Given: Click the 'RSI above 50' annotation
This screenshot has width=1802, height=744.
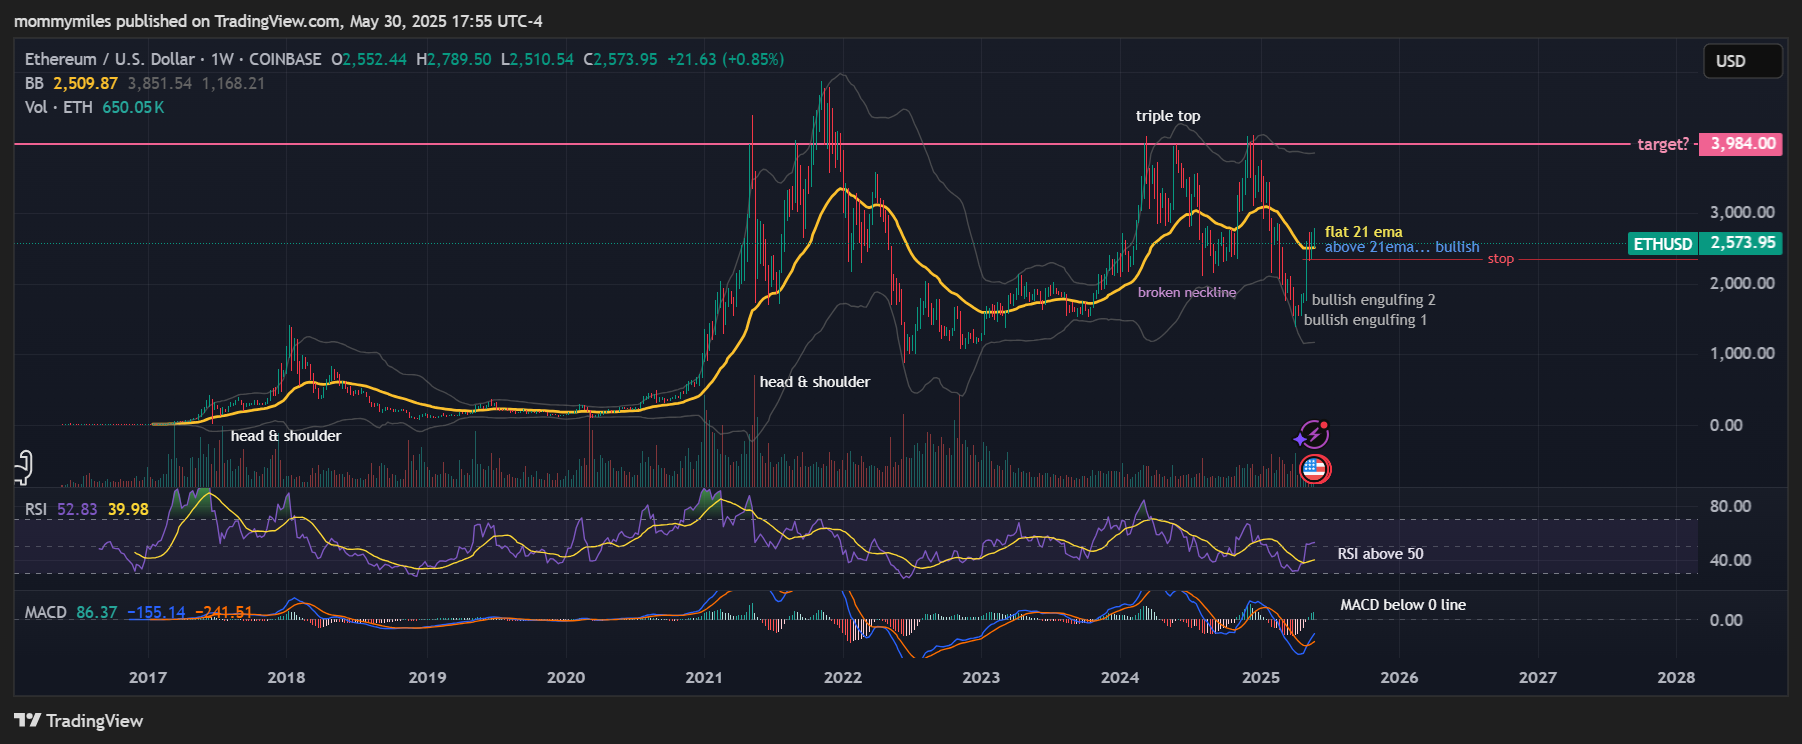Looking at the screenshot, I should click(1380, 554).
